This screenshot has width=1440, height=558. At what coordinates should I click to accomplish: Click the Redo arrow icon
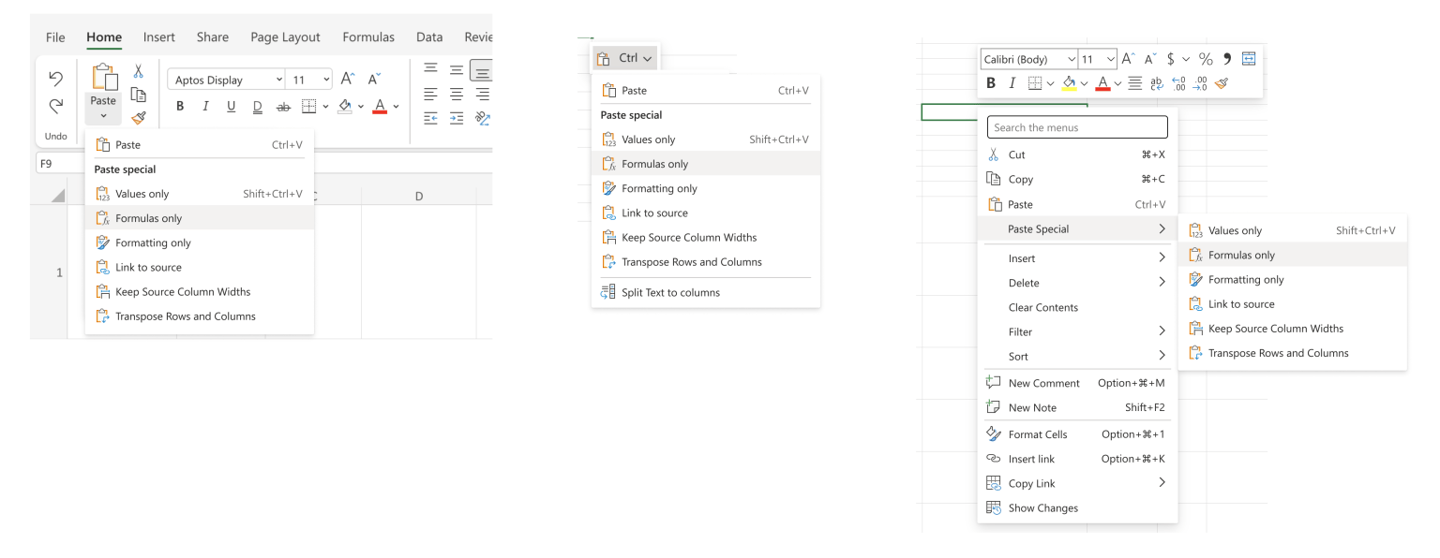coord(56,105)
